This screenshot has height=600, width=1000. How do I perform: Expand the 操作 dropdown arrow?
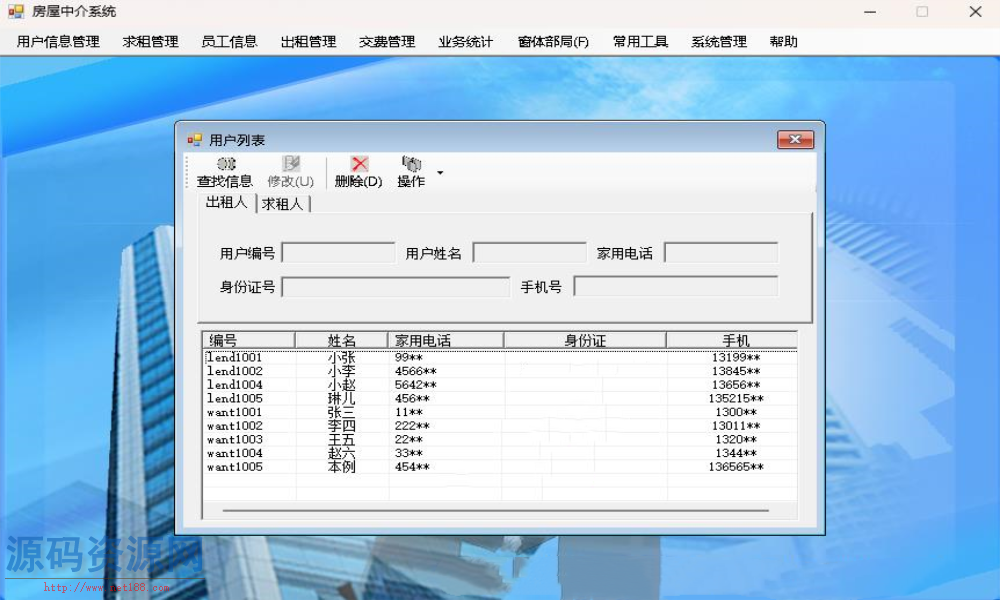coord(440,173)
